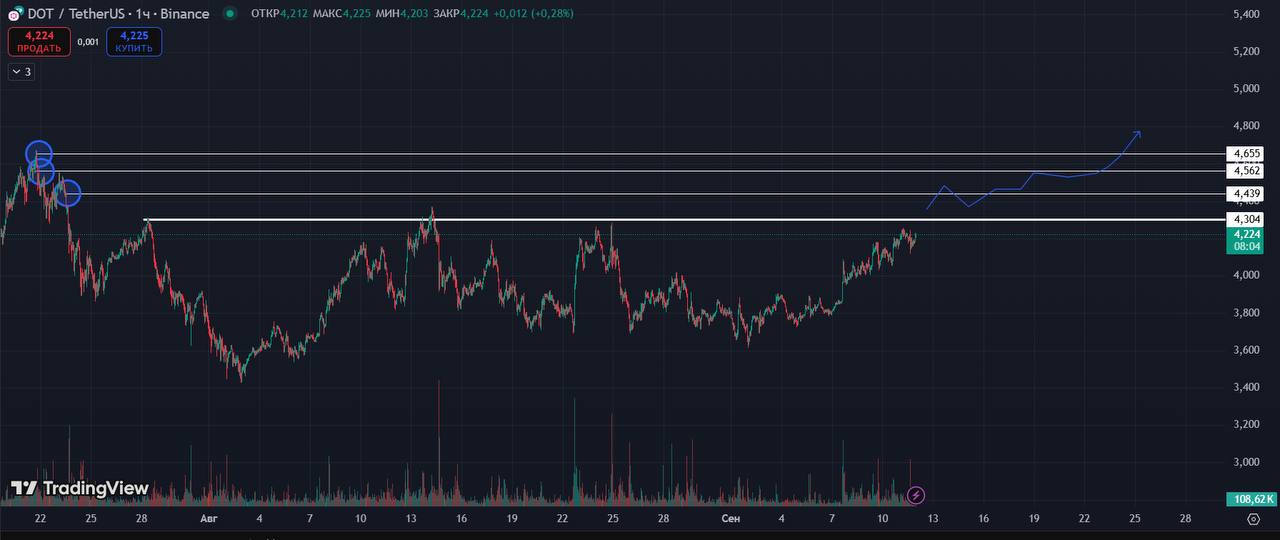
Task: Select the 4,562 price line label
Action: point(1247,171)
